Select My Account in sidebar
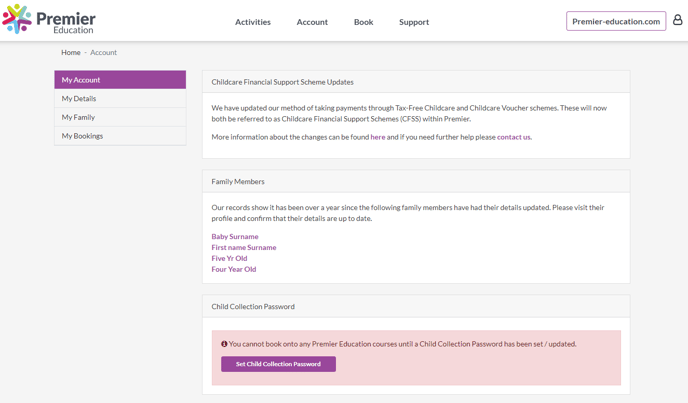The image size is (688, 403). [x=120, y=80]
